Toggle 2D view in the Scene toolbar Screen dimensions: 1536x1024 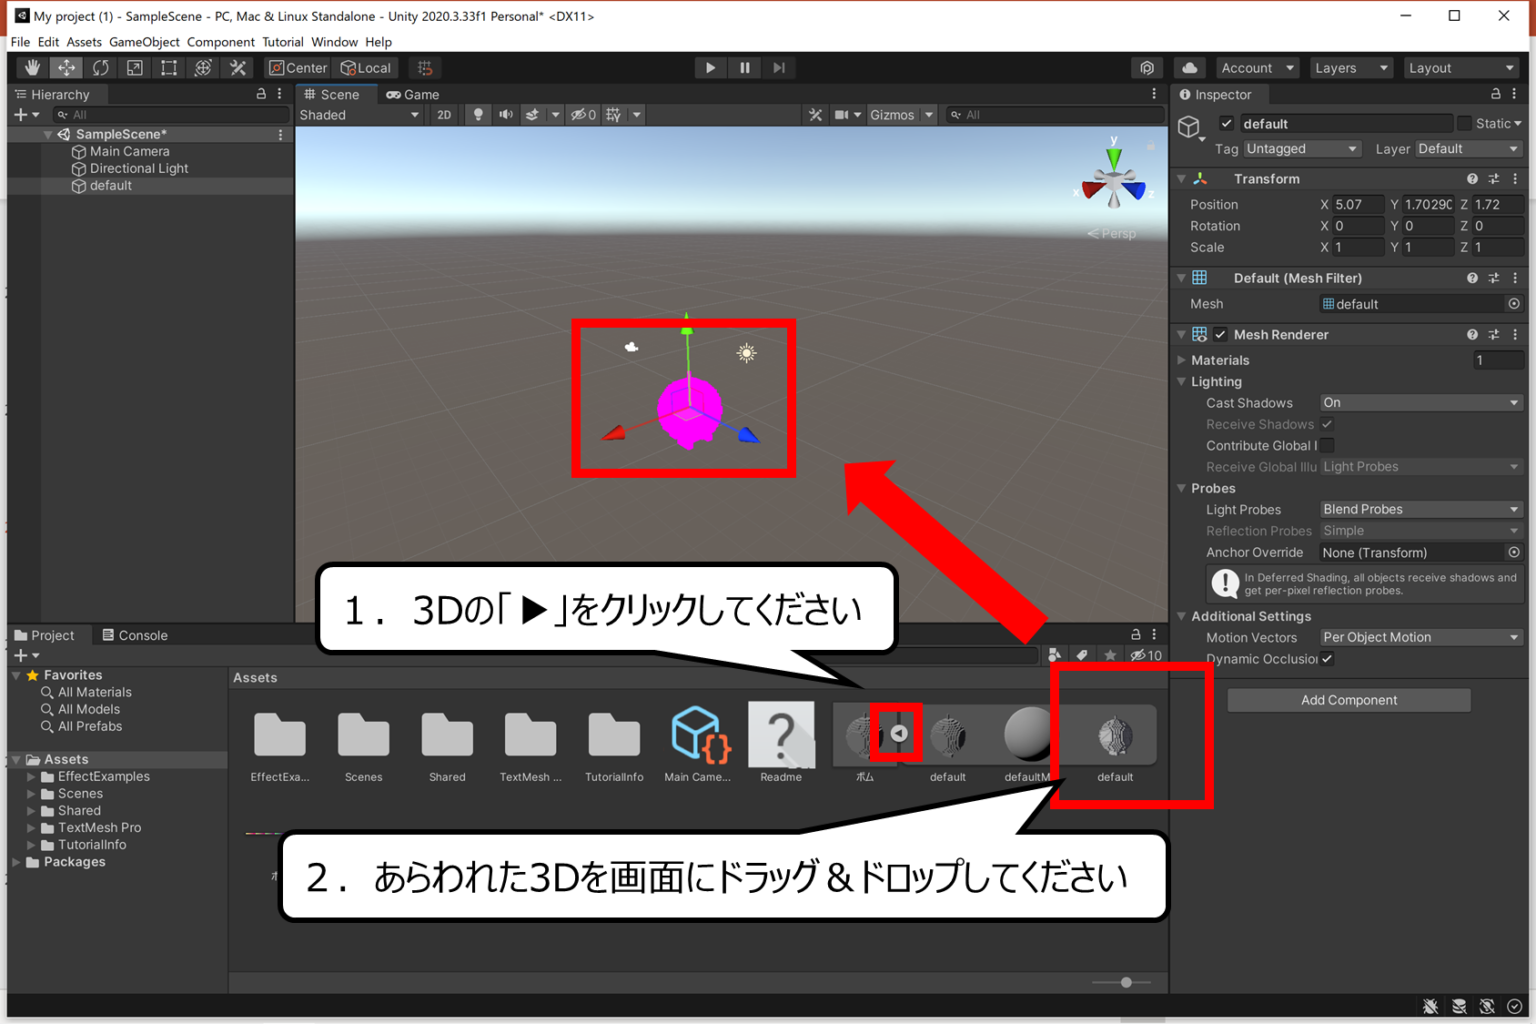[x=443, y=114]
